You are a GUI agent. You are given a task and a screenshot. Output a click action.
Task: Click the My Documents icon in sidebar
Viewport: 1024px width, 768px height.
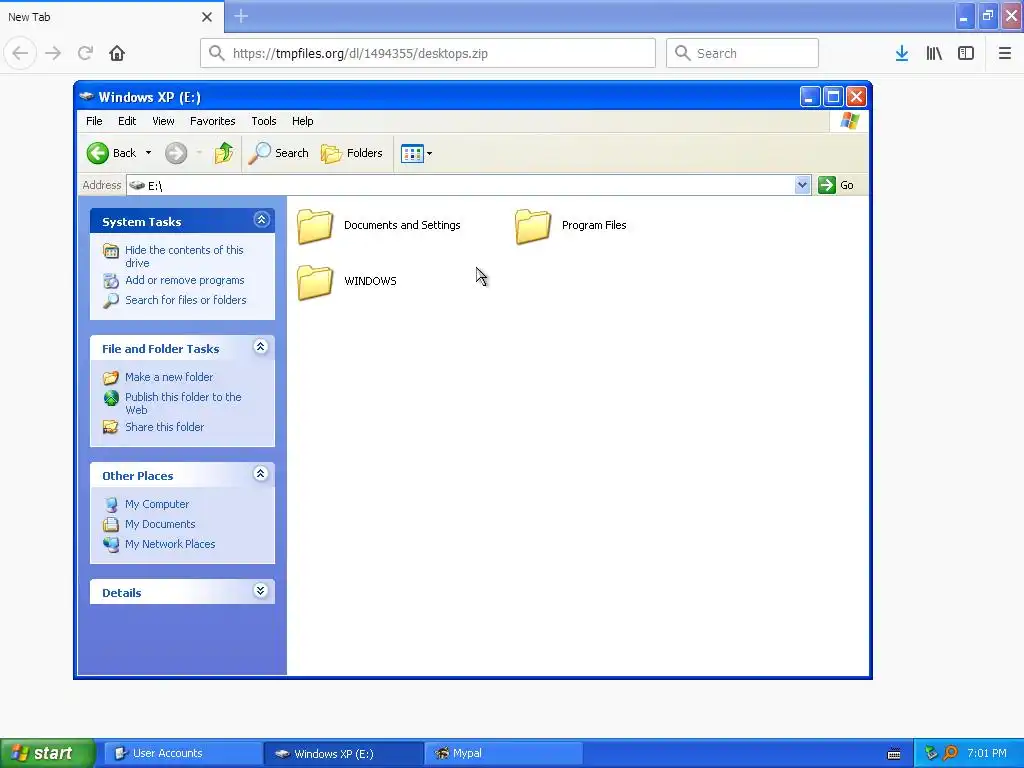tap(111, 524)
